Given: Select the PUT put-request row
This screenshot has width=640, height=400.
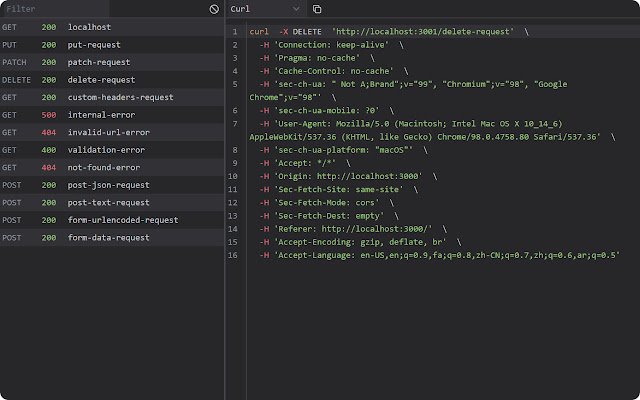Looking at the screenshot, I should (x=112, y=44).
